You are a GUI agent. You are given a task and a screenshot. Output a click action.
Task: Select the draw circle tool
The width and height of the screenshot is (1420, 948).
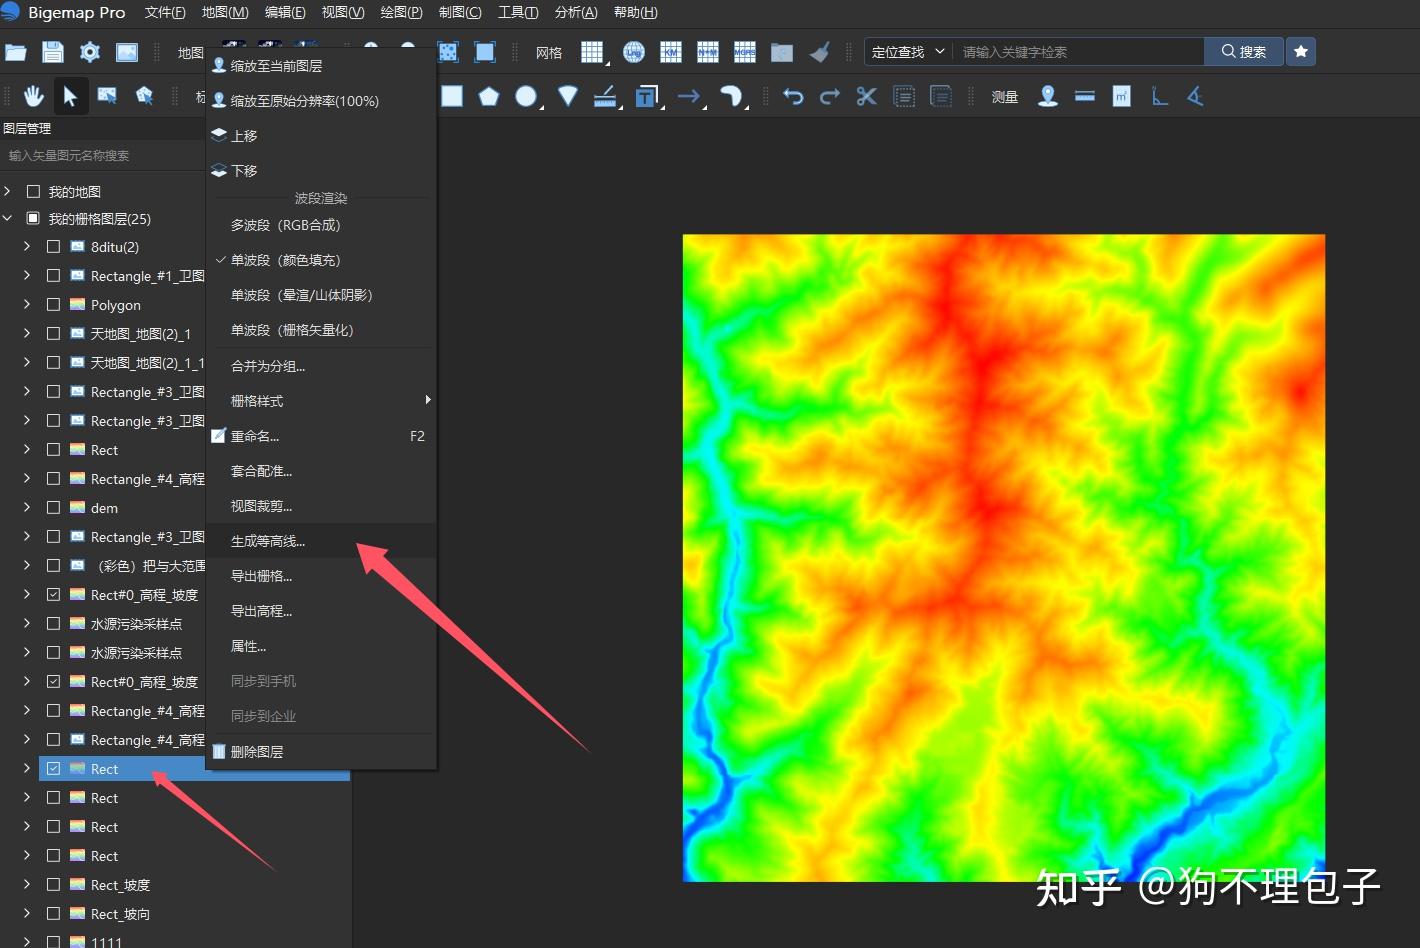[x=526, y=96]
